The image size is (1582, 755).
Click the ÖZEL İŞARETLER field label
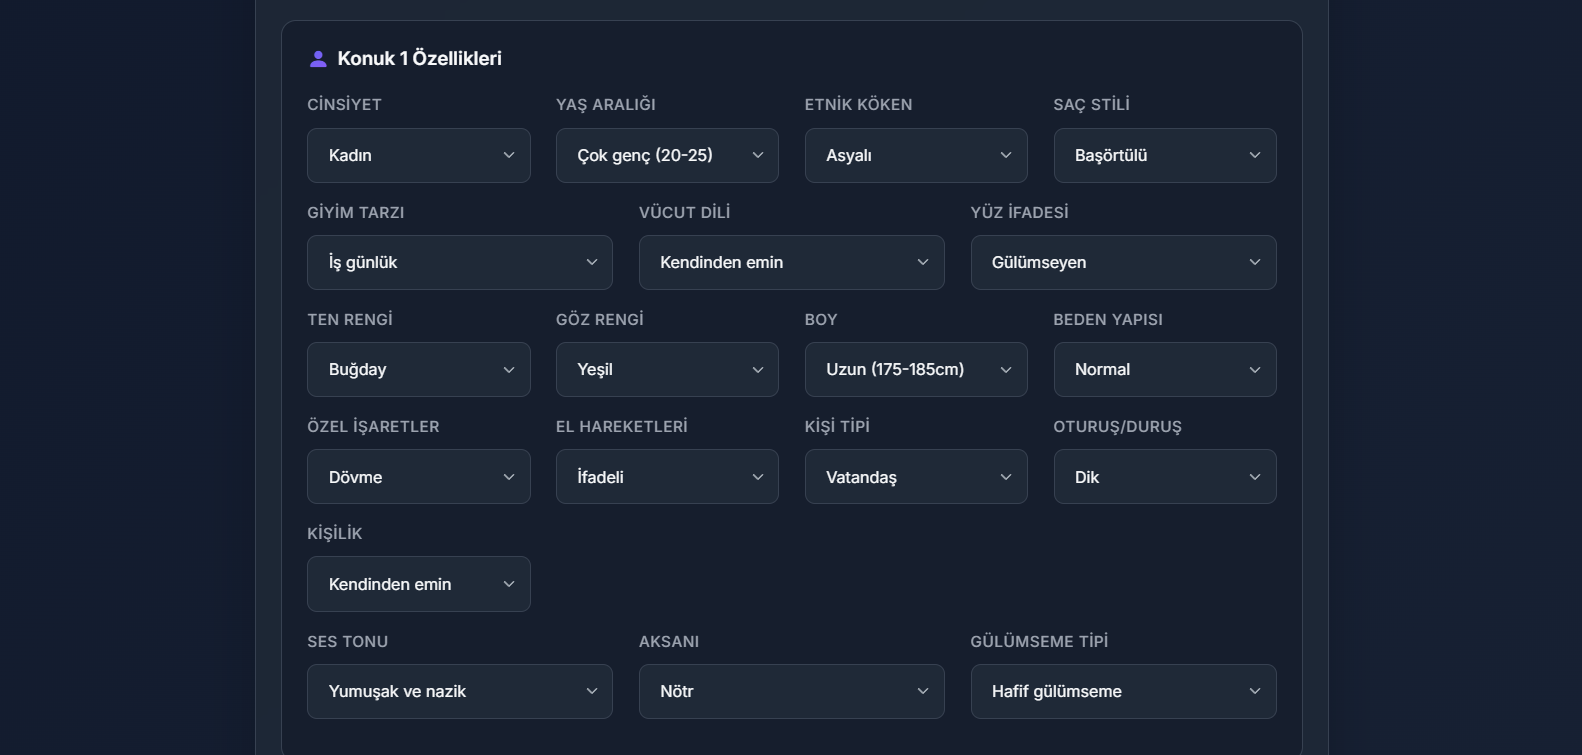click(x=373, y=426)
